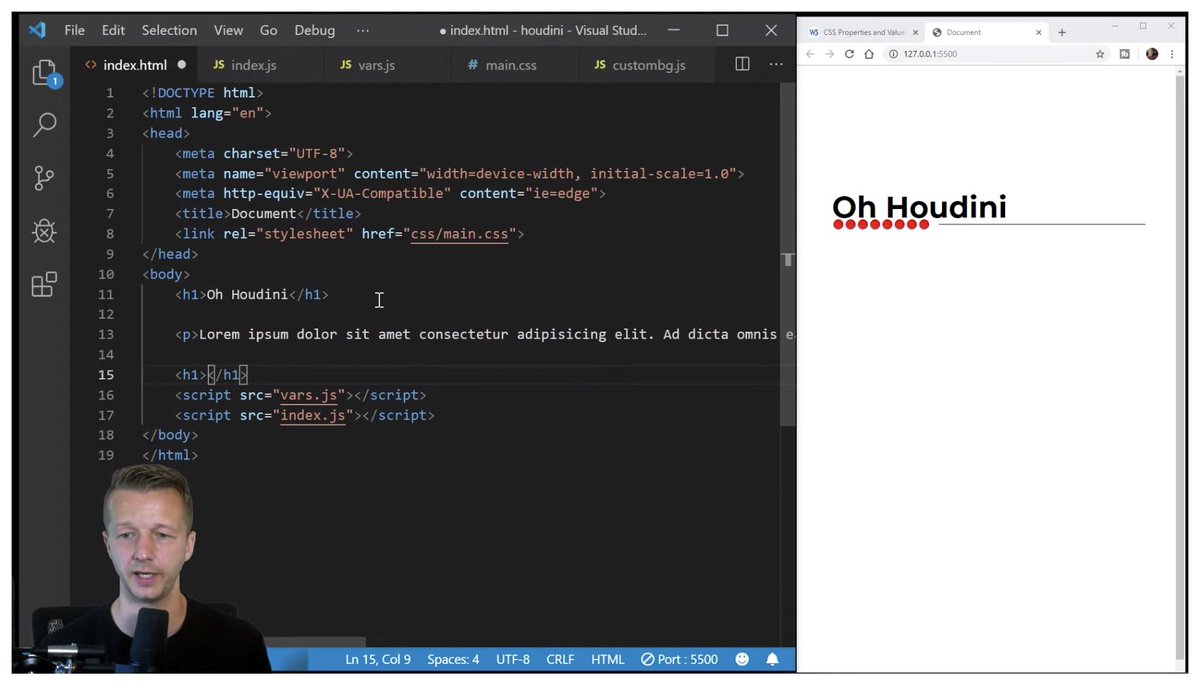Click CRLF line ending in status bar
The image size is (1200, 684).
point(560,659)
